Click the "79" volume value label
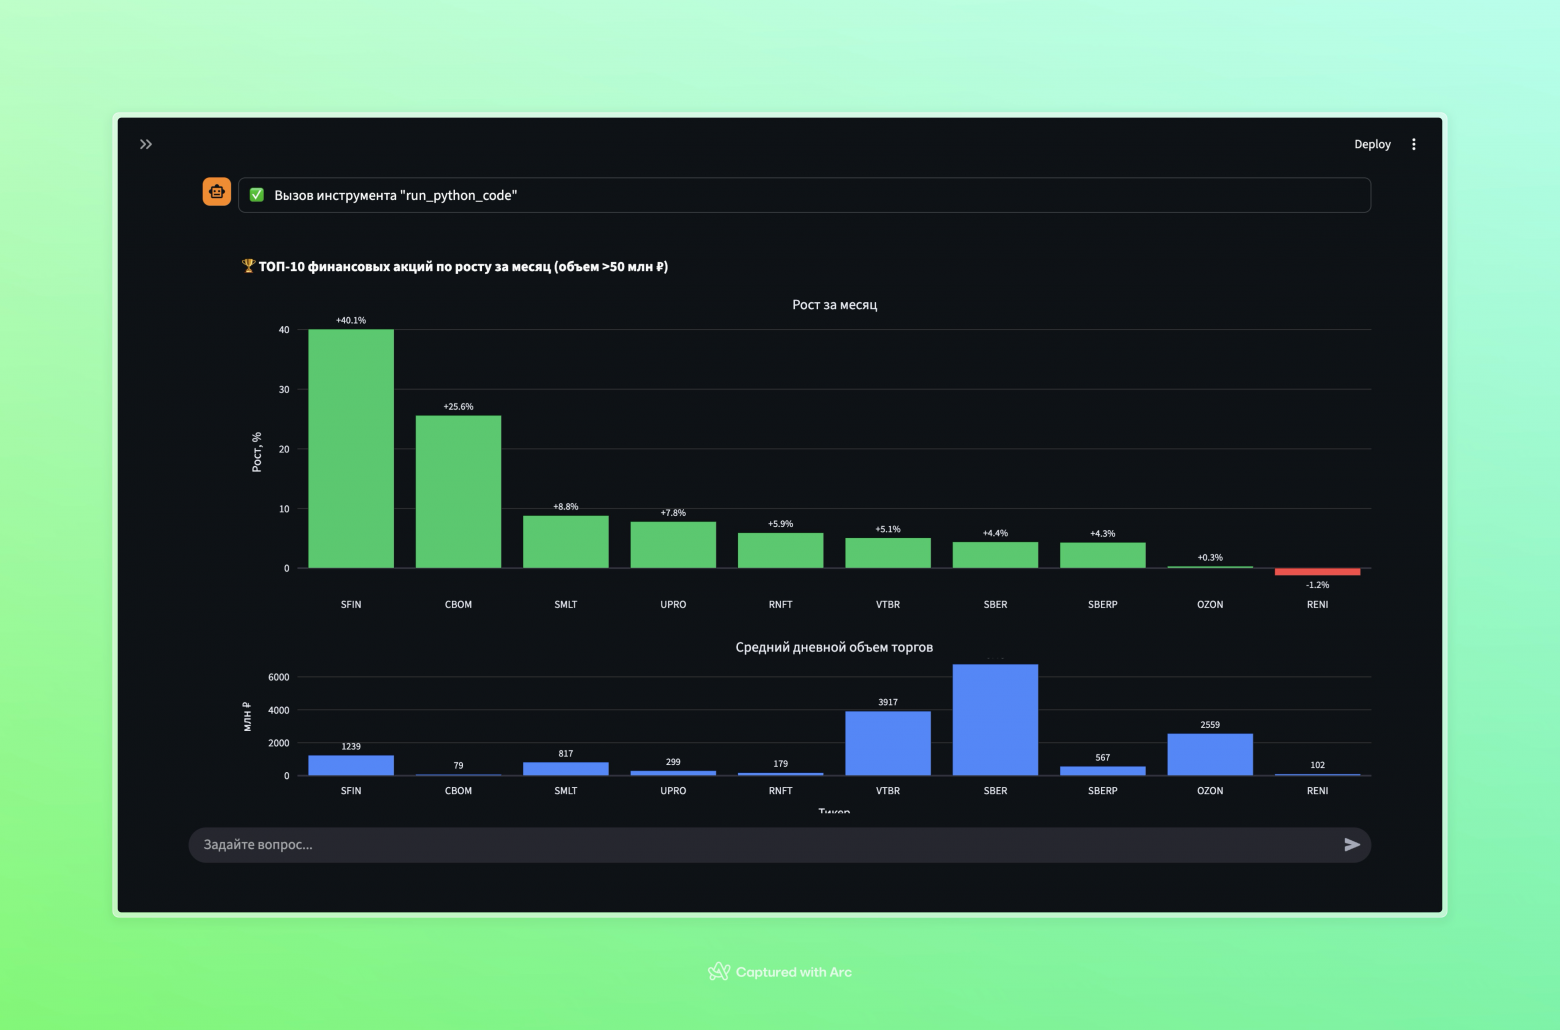The image size is (1560, 1030). (x=458, y=766)
